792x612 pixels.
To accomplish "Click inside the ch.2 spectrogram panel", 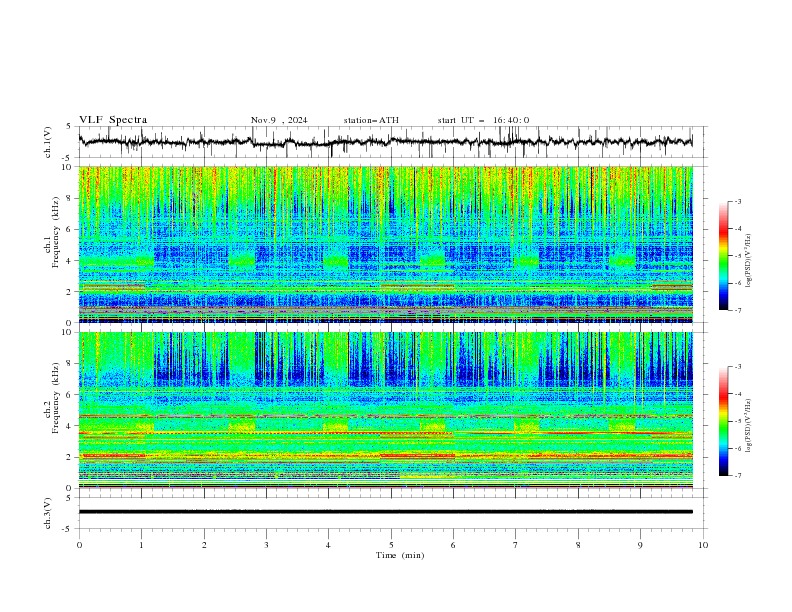I will click(385, 410).
